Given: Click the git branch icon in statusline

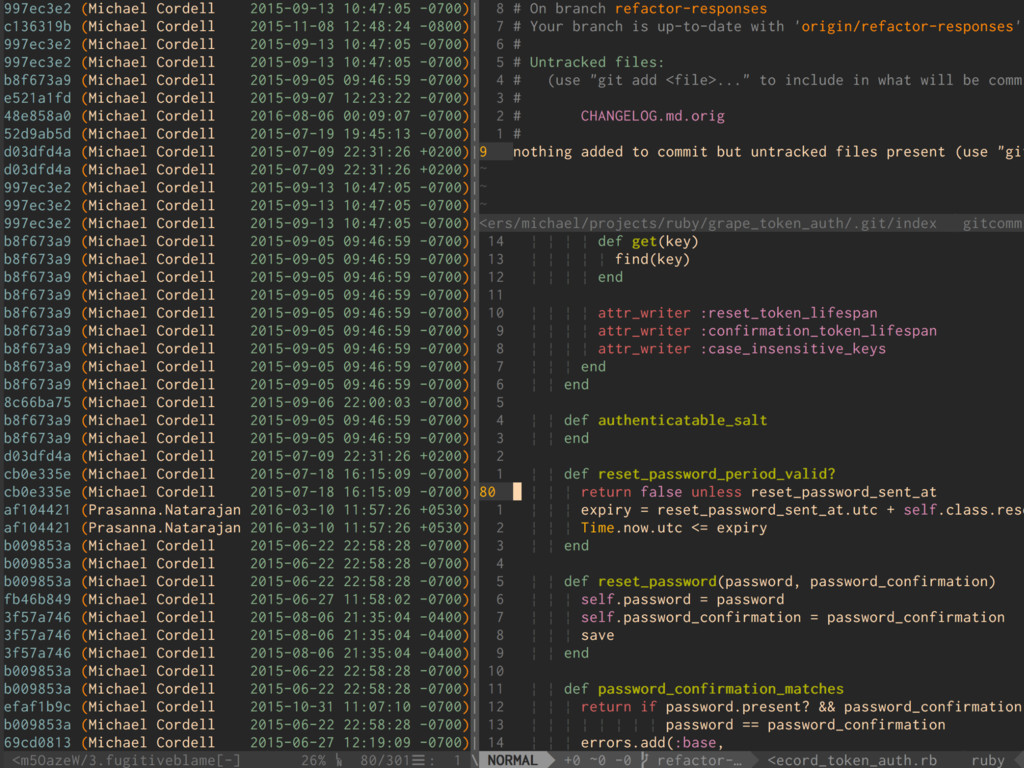Looking at the screenshot, I should coord(645,760).
